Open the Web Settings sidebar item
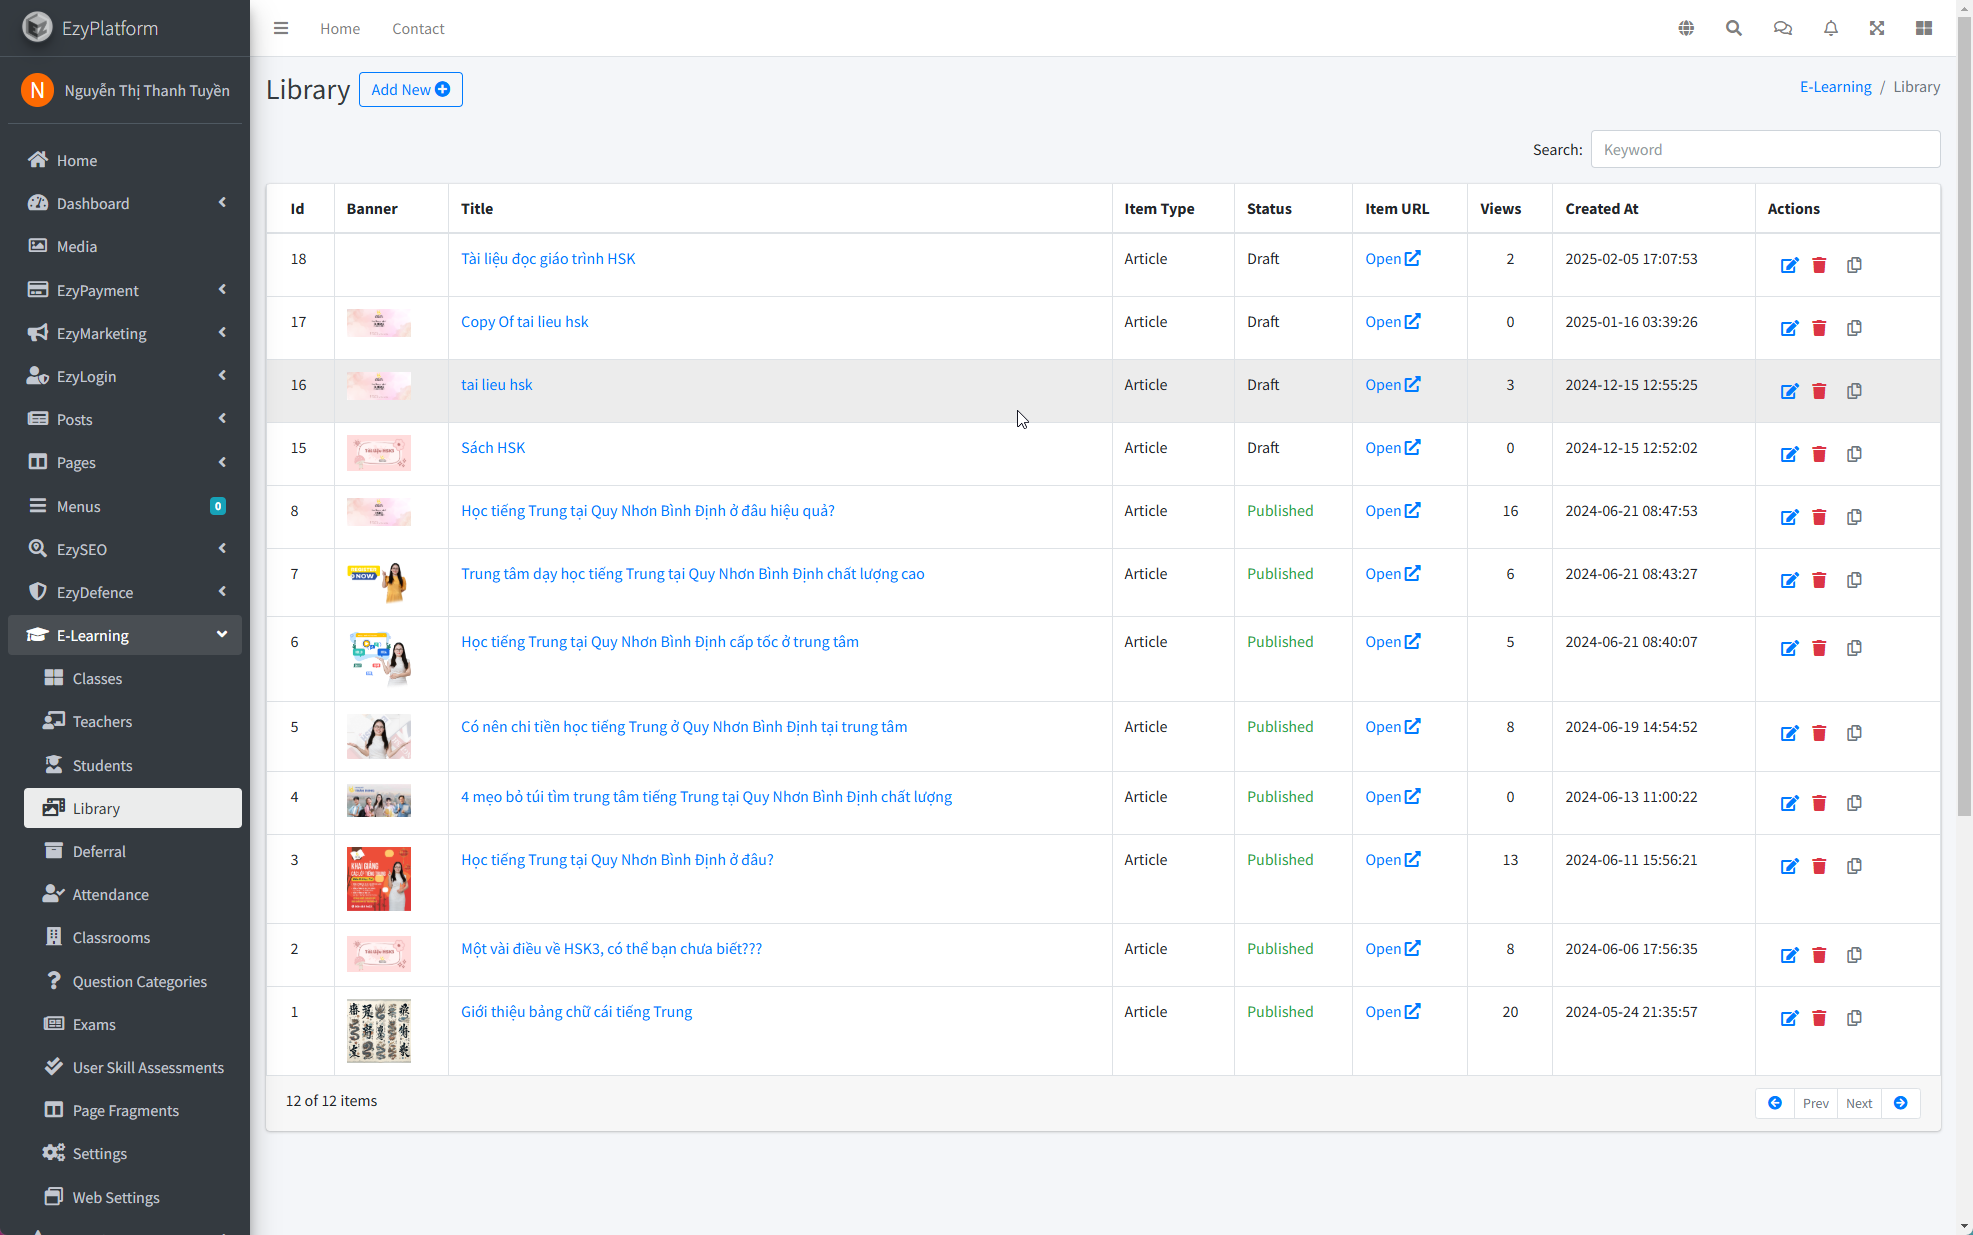Image resolution: width=1973 pixels, height=1235 pixels. click(133, 1197)
